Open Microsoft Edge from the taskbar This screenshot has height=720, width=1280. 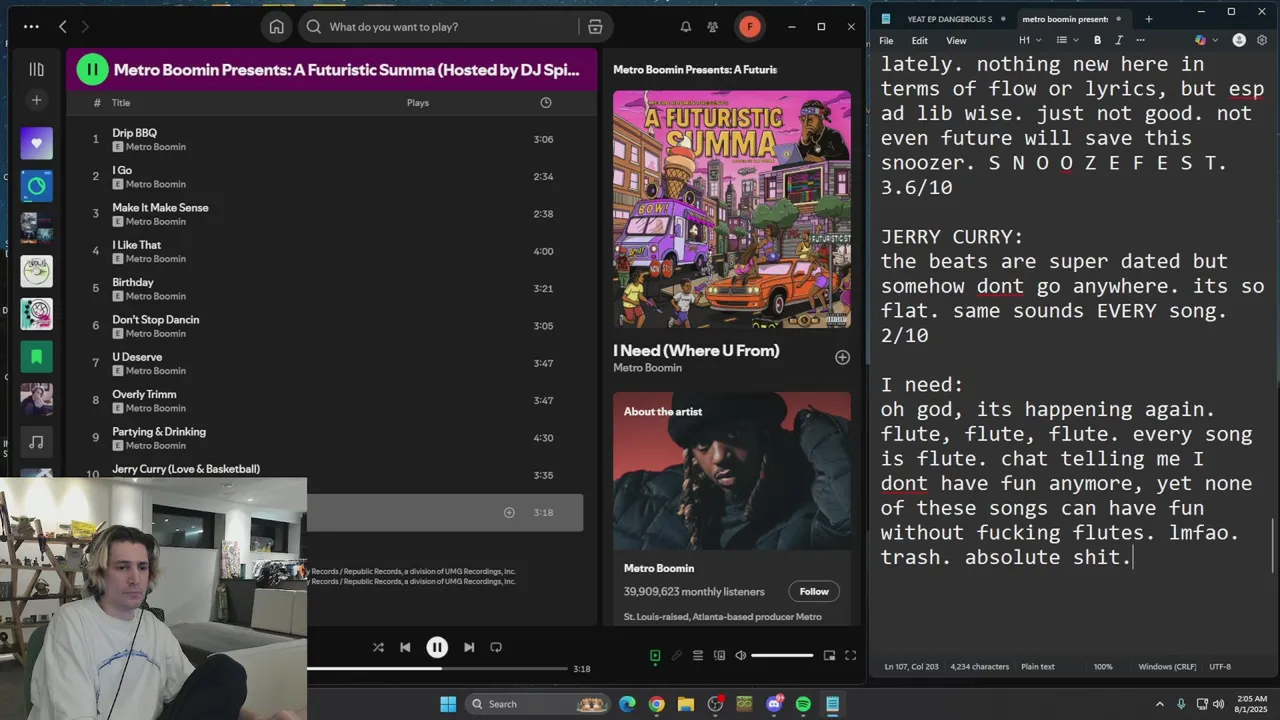[x=627, y=704]
